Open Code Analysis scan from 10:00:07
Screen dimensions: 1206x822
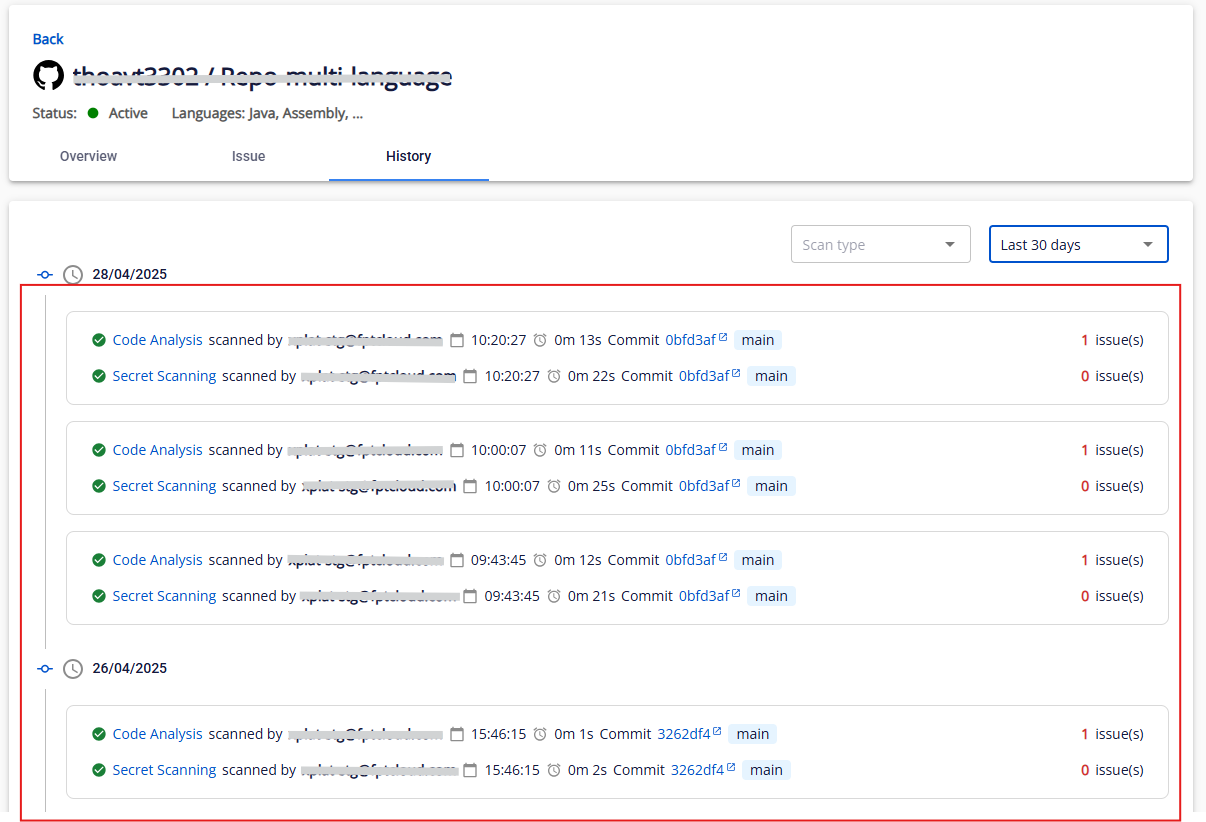(x=157, y=450)
